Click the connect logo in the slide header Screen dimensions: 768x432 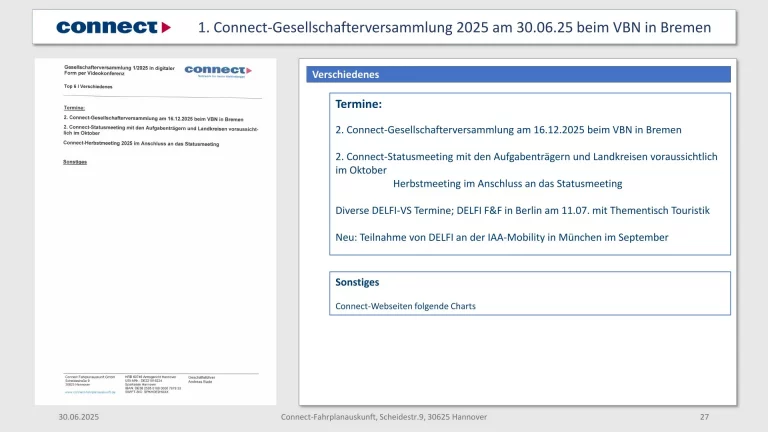click(114, 27)
